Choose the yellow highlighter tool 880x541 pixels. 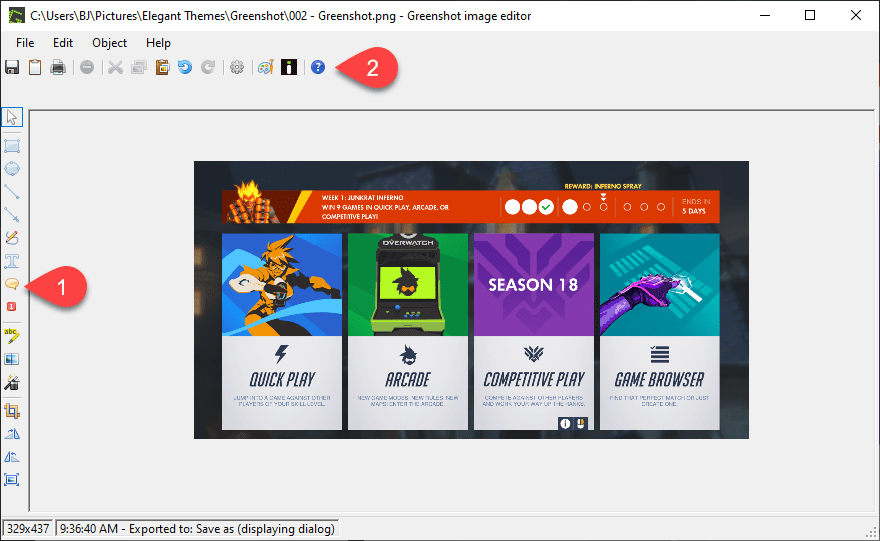(13, 334)
